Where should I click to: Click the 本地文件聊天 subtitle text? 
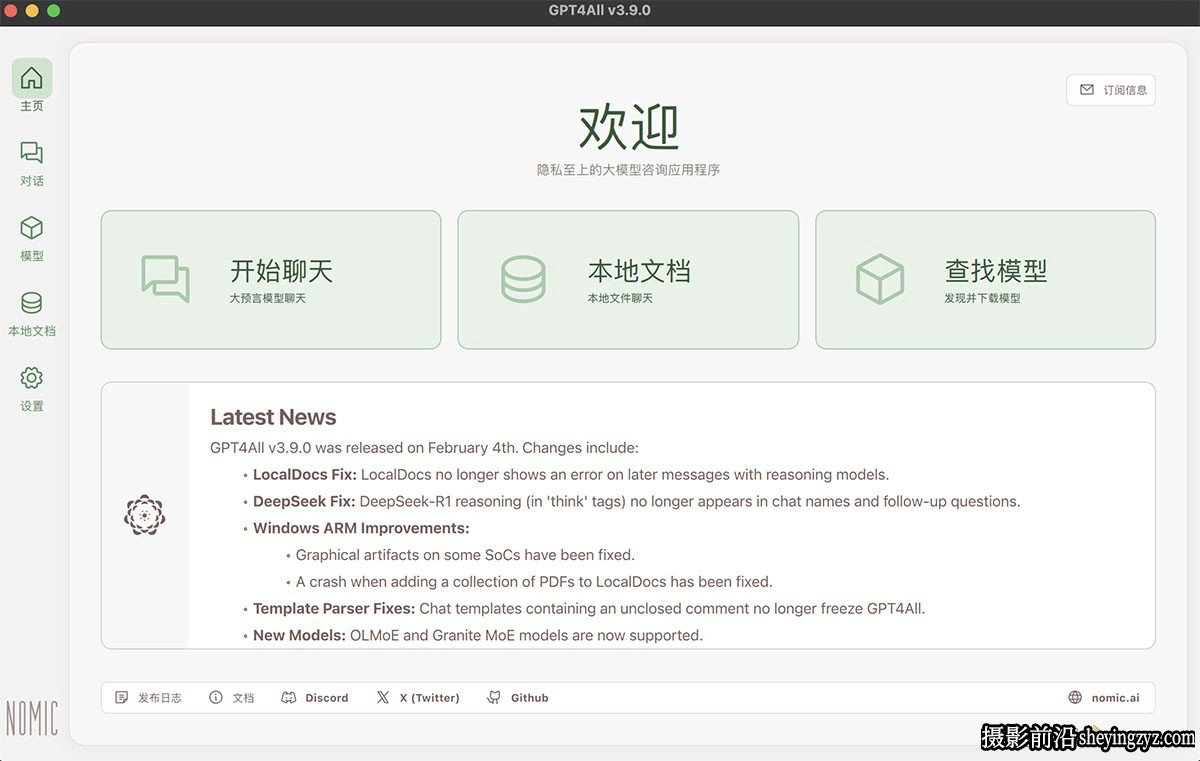pyautogui.click(x=620, y=298)
